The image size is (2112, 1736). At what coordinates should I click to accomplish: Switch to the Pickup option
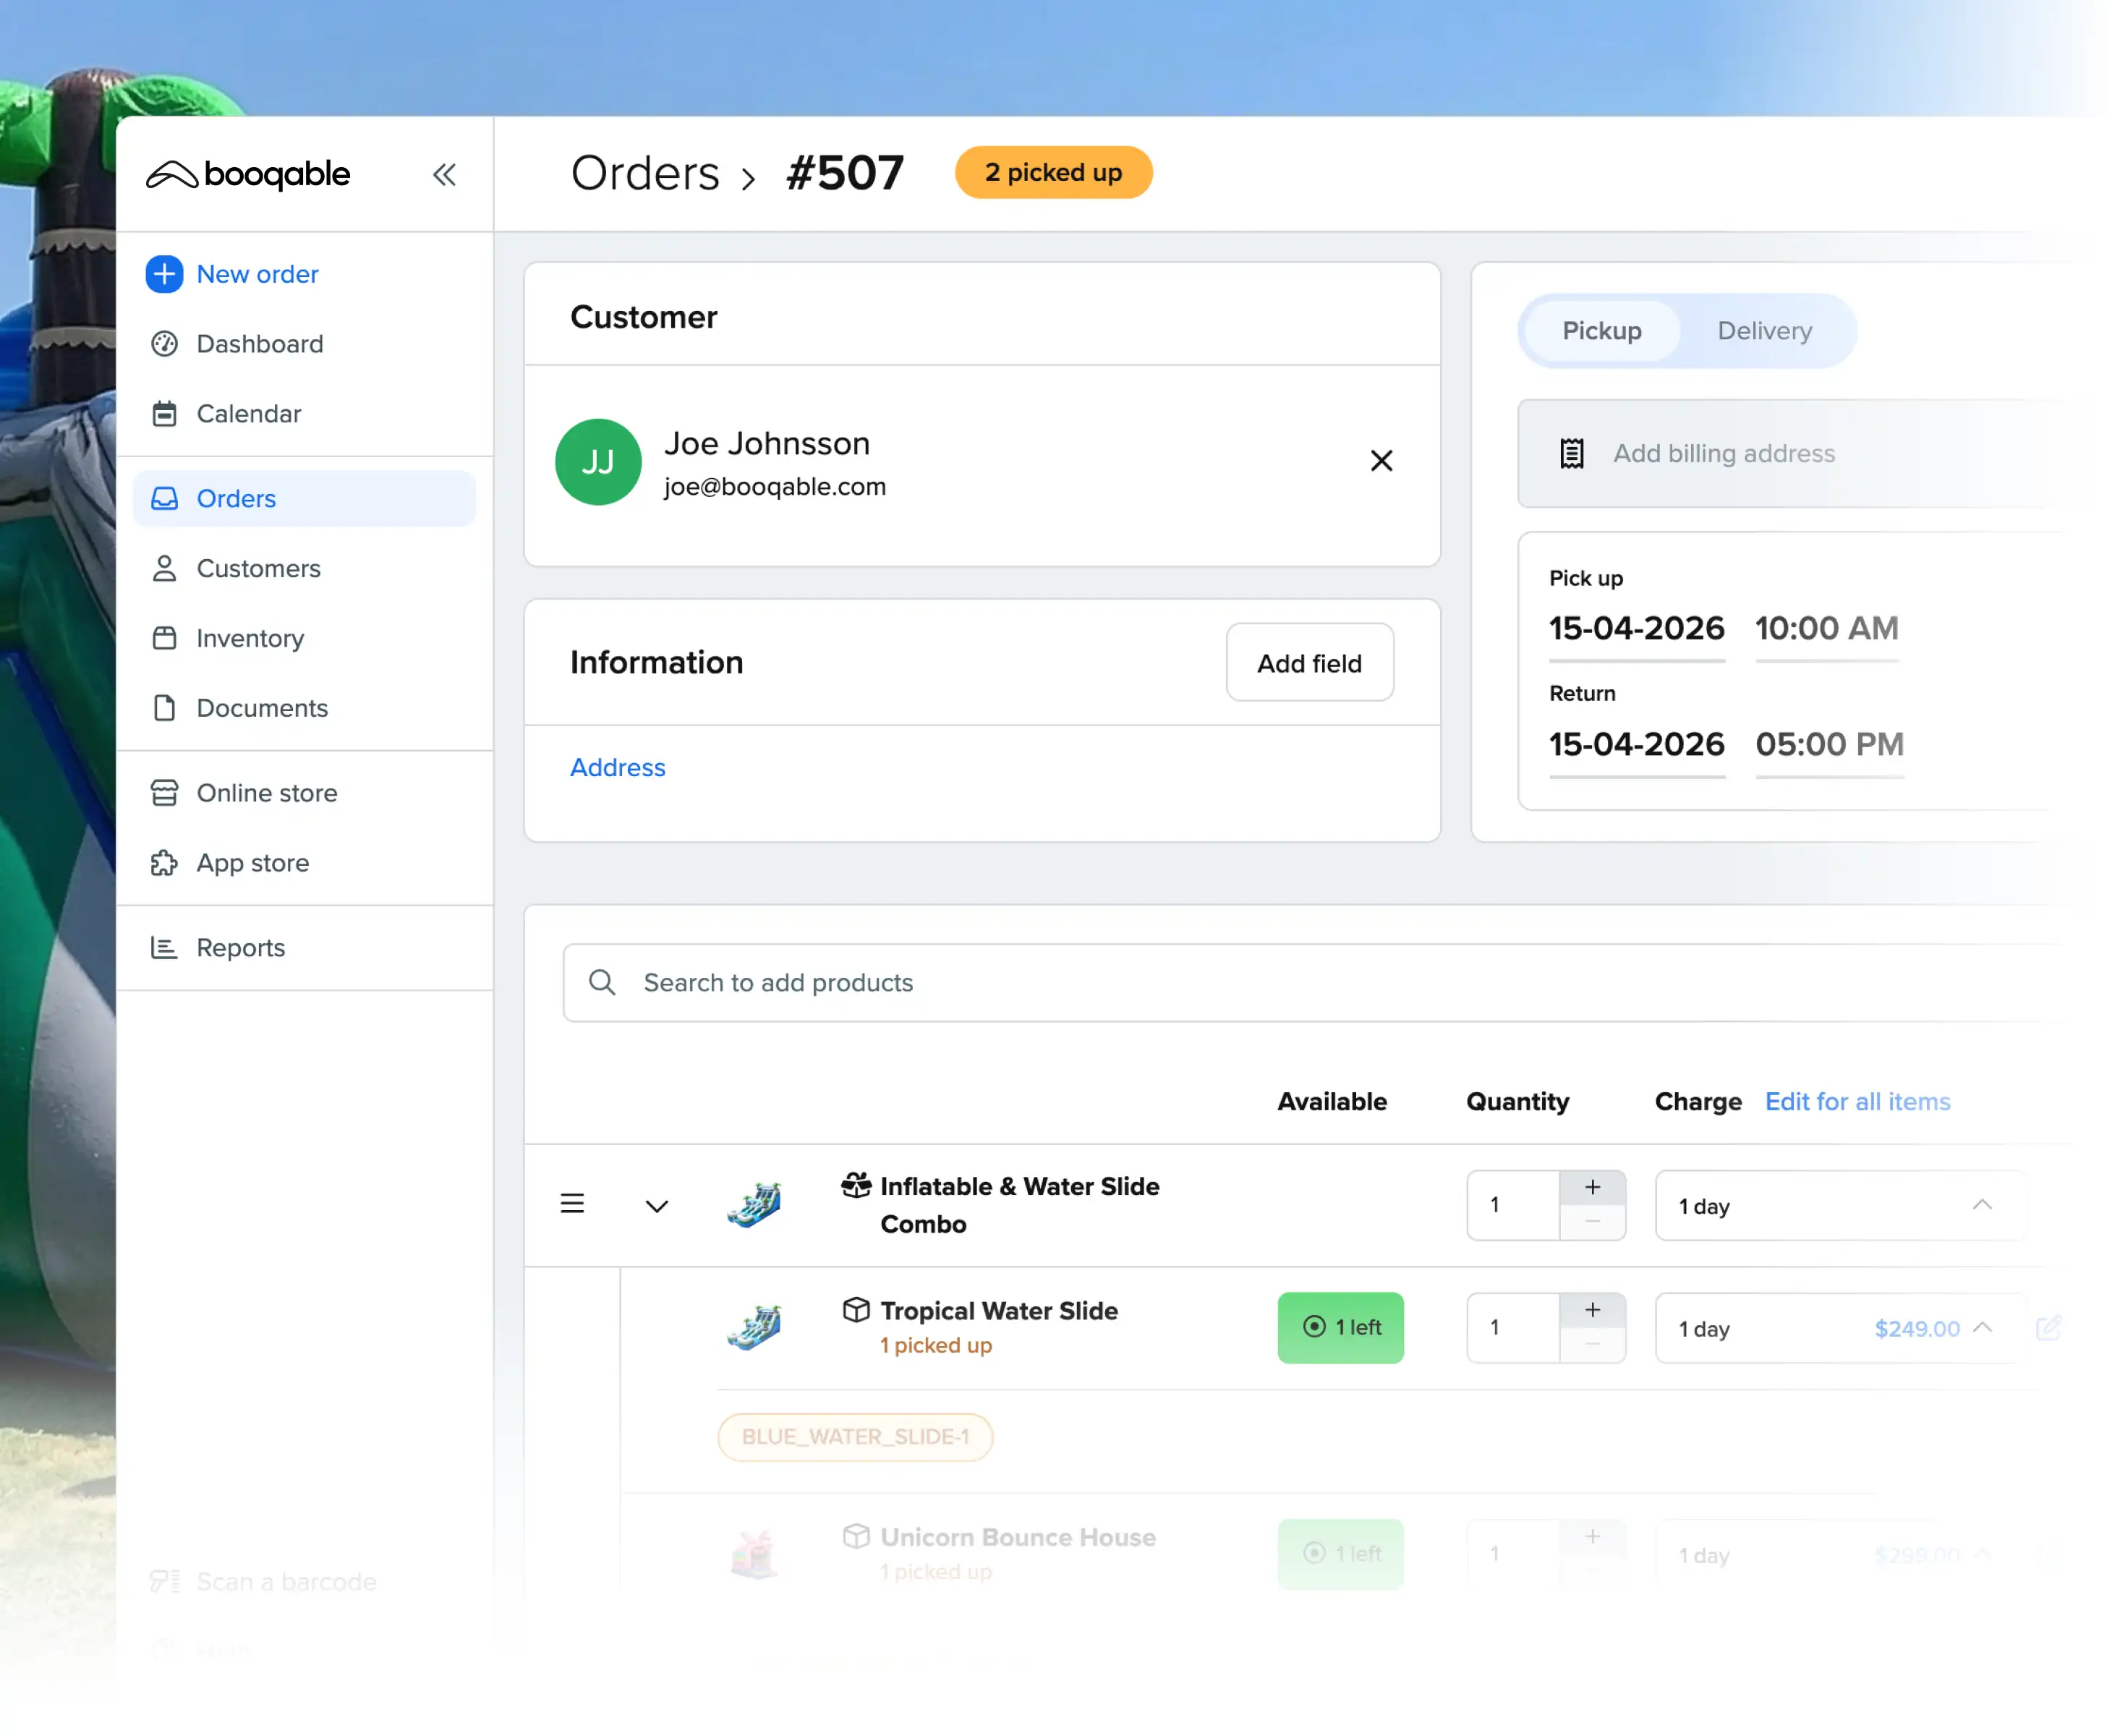click(x=1600, y=331)
